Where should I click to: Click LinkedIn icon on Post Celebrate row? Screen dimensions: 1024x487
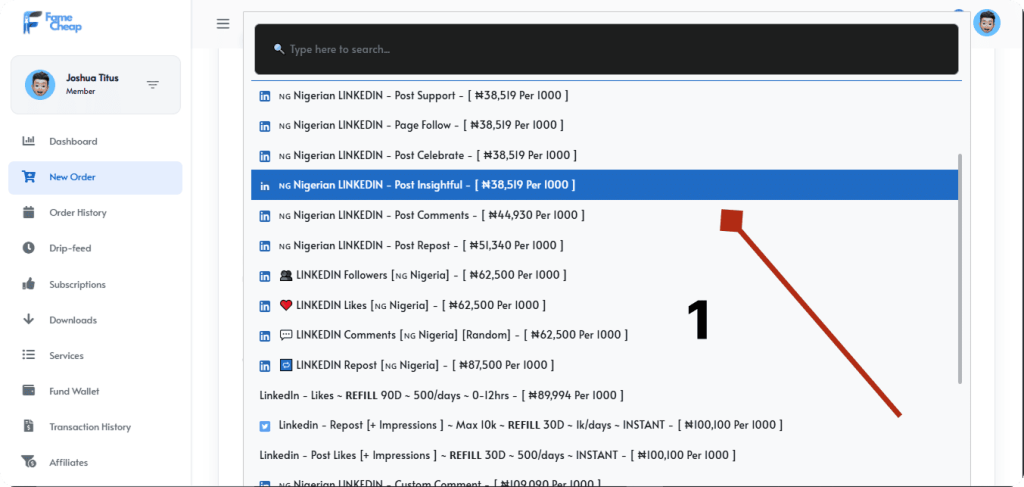coord(265,156)
